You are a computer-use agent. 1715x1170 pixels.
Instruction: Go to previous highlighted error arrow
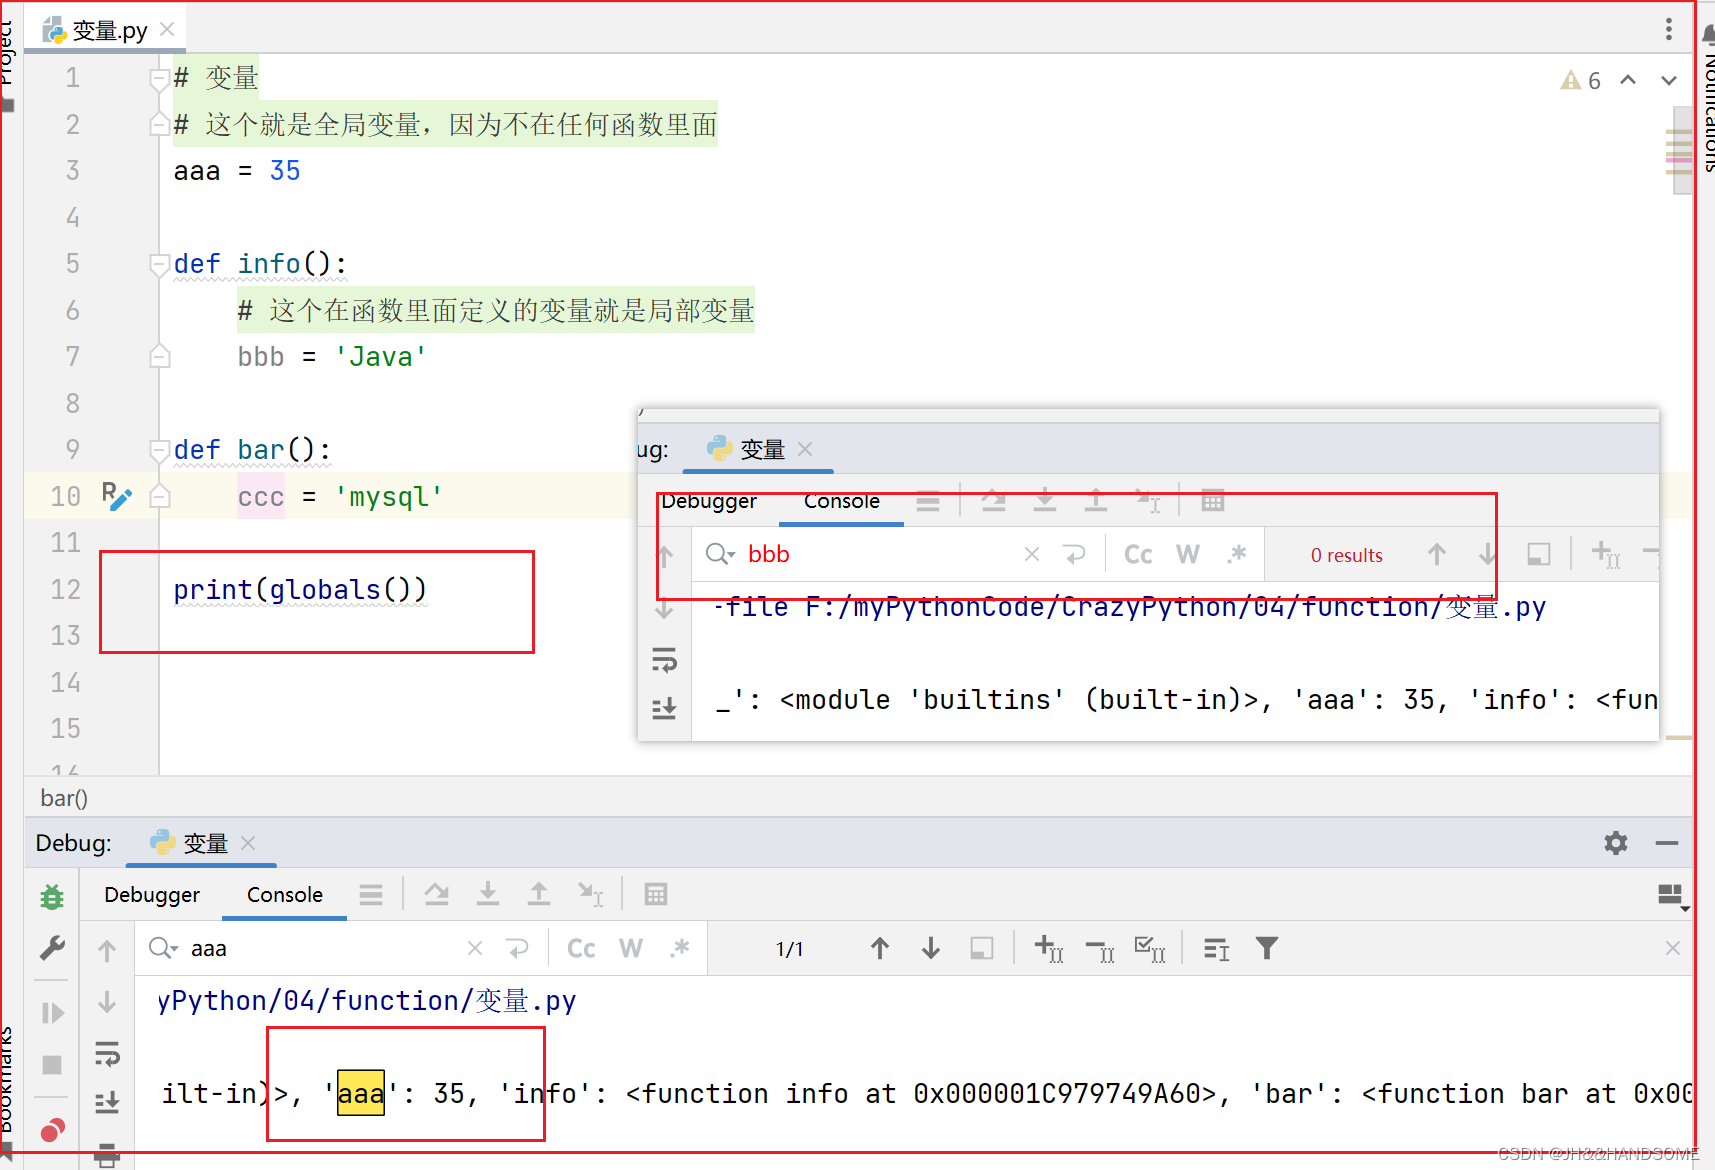1628,80
